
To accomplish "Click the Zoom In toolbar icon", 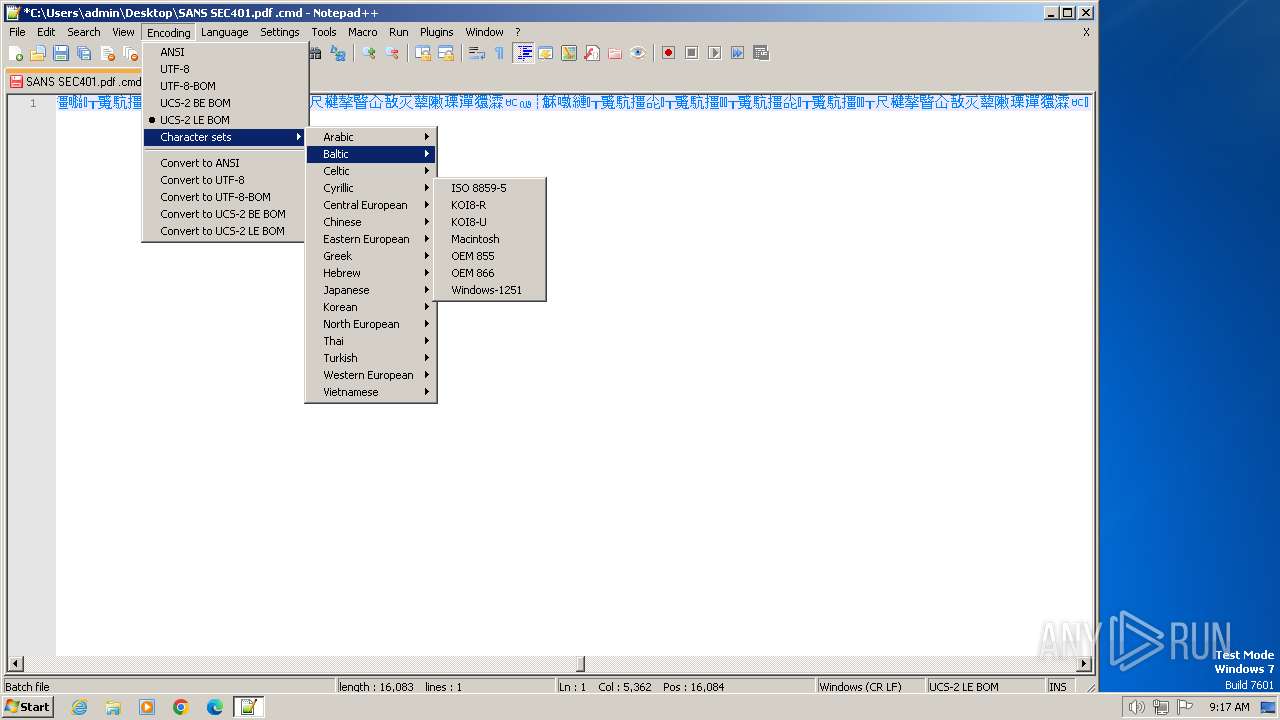I will pyautogui.click(x=369, y=53).
